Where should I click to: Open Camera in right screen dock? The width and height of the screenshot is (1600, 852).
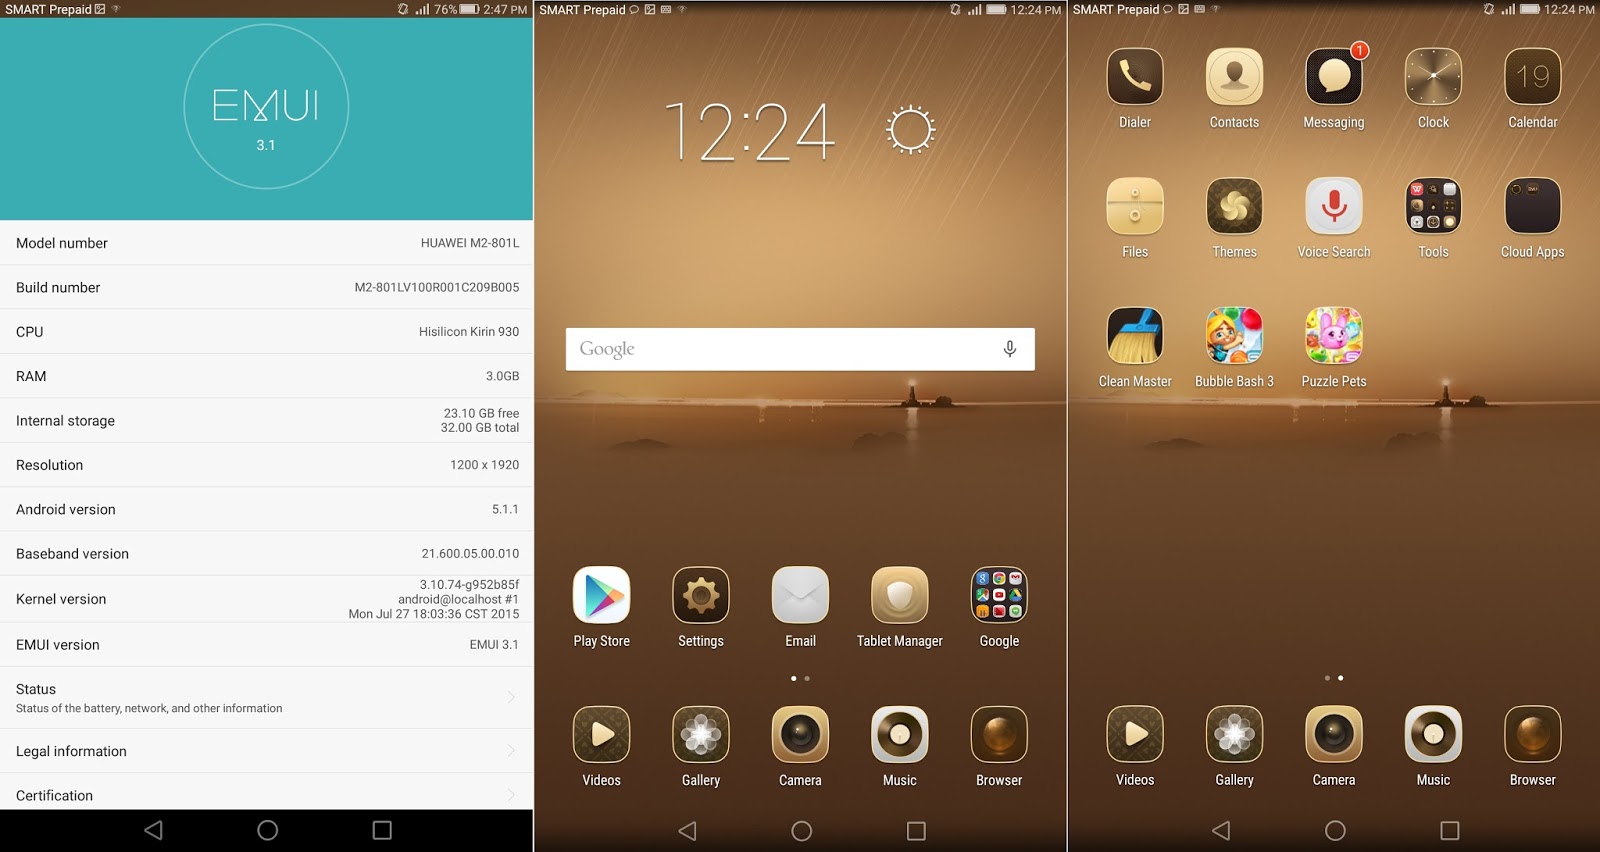click(1334, 735)
